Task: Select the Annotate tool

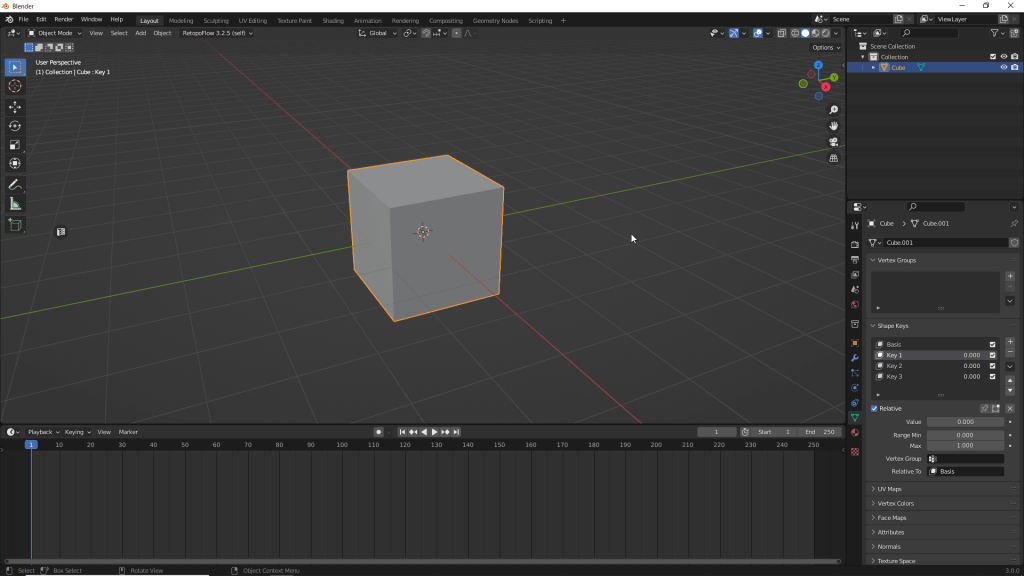Action: pos(14,185)
